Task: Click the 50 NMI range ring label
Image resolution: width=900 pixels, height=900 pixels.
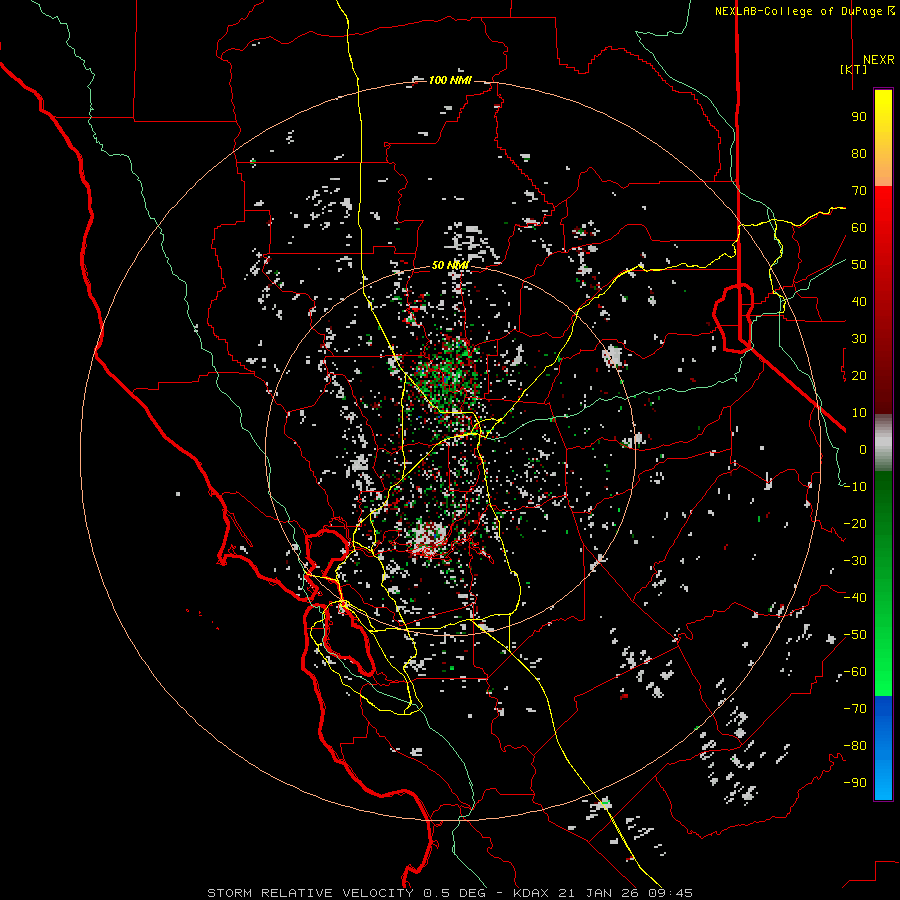Action: pyautogui.click(x=450, y=265)
